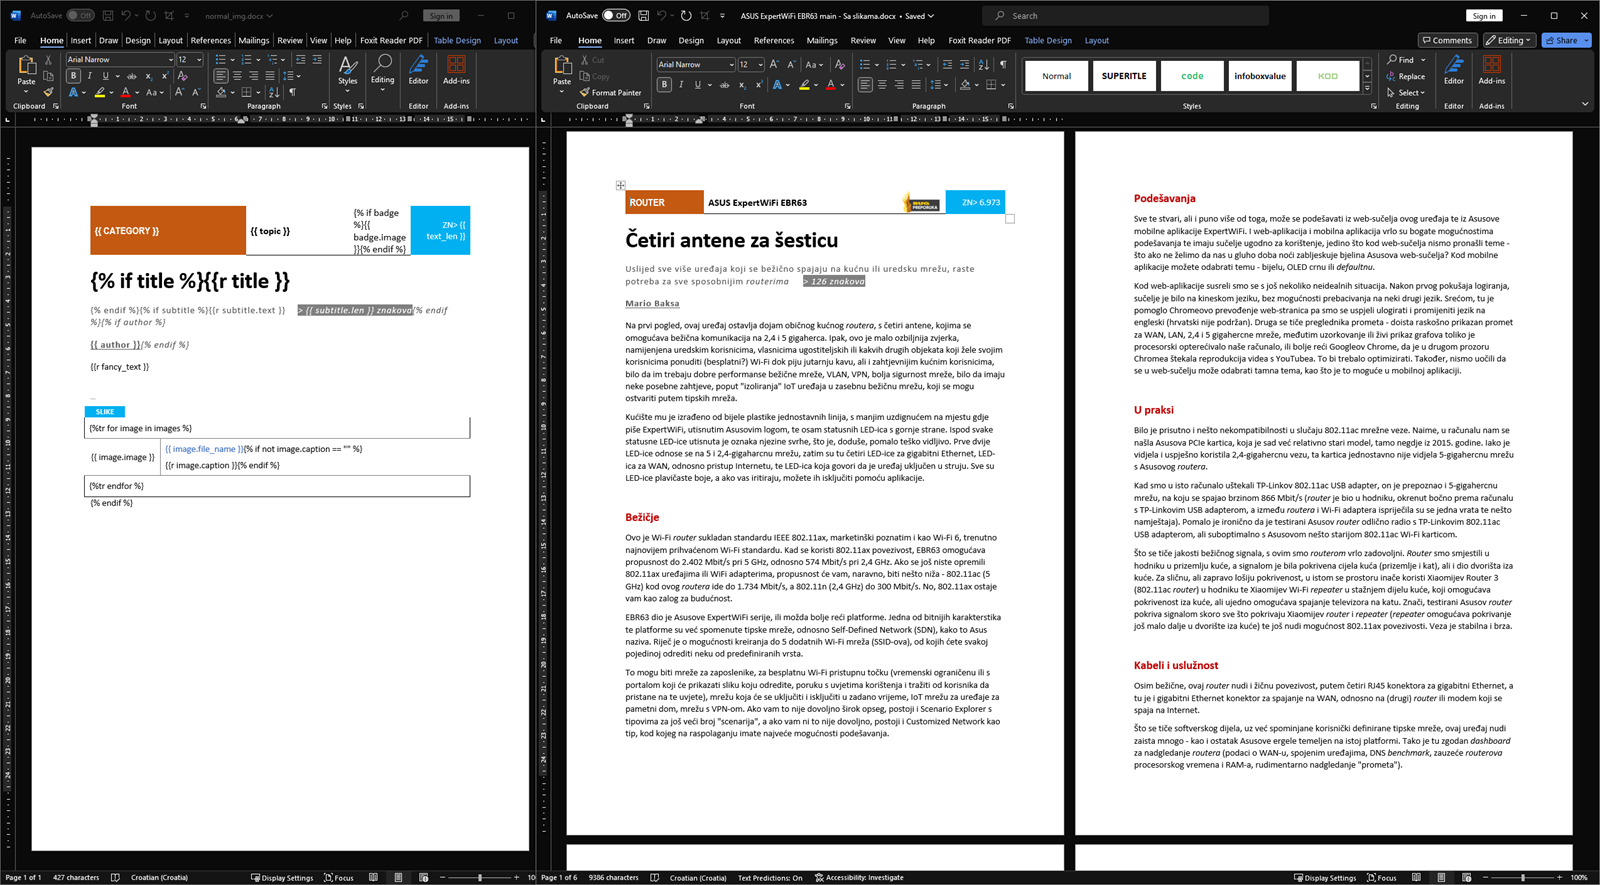The width and height of the screenshot is (1600, 885).
Task: Click zoom slider in normal_img.docx status bar
Action: 480,878
